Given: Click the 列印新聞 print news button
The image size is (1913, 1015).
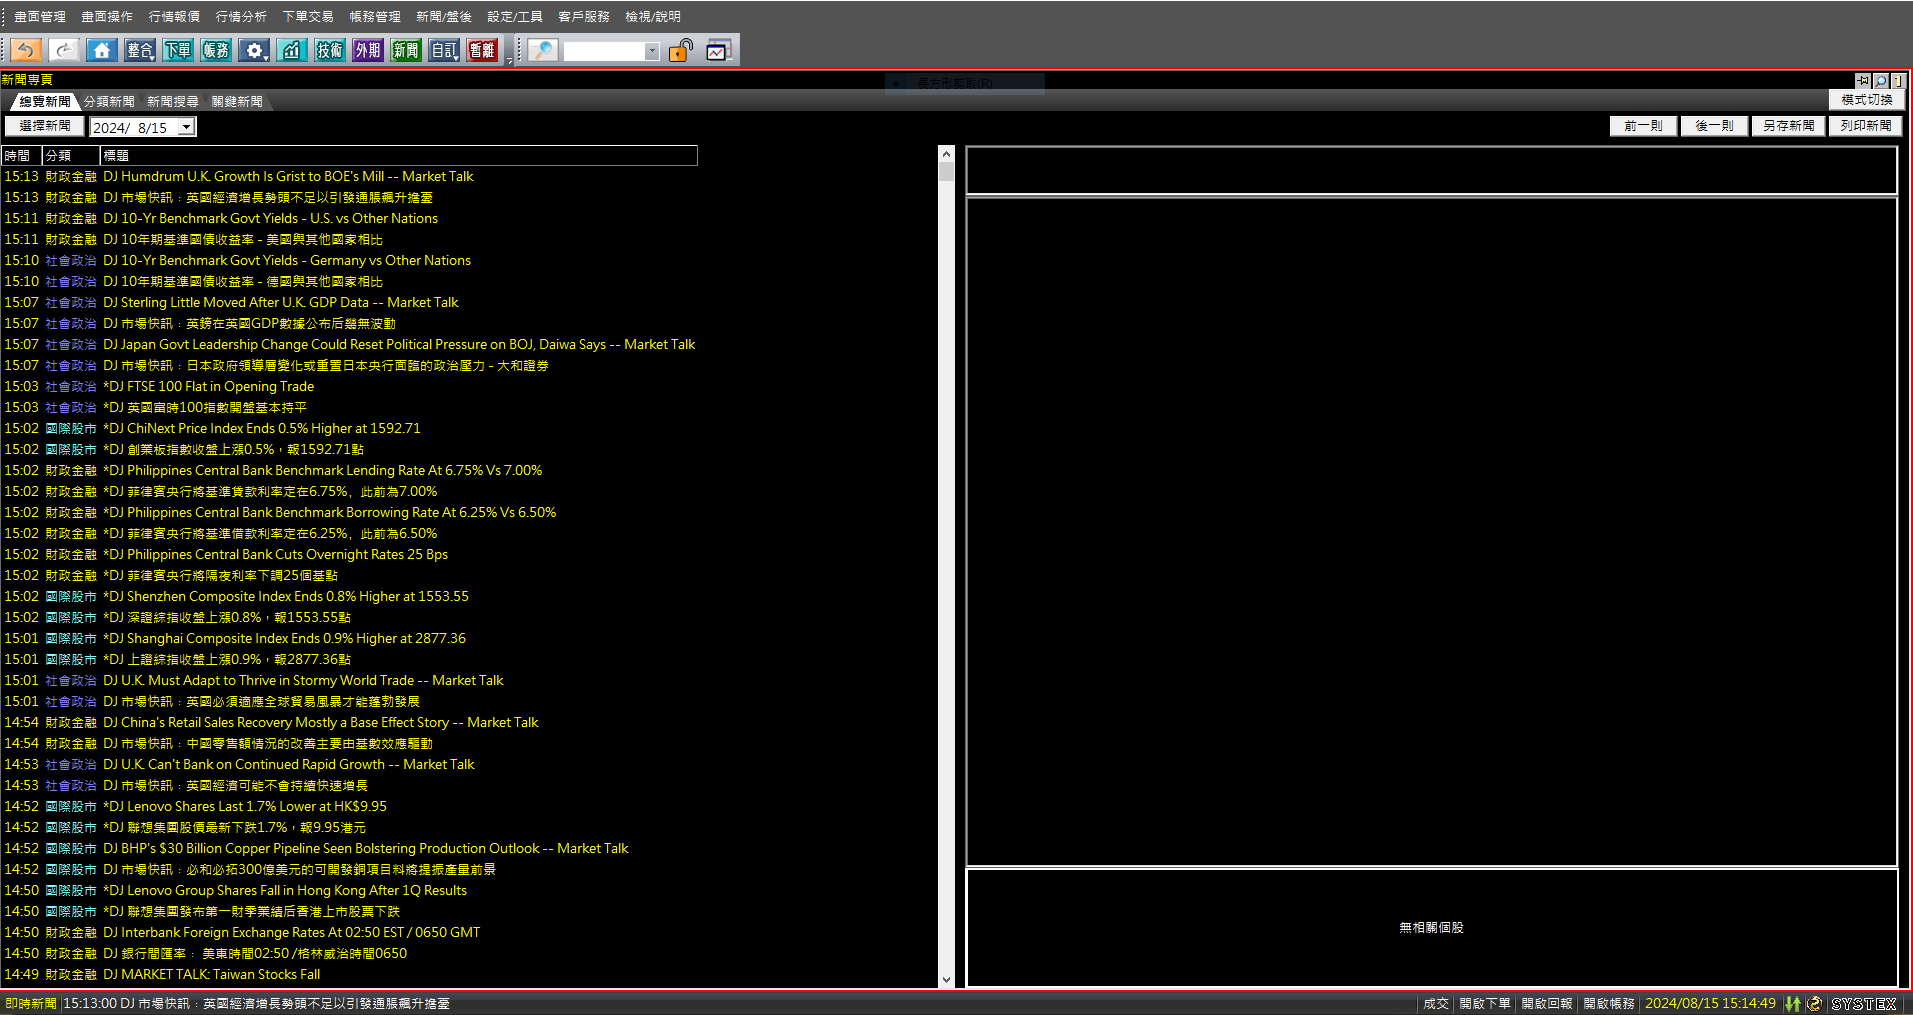Looking at the screenshot, I should coord(1865,126).
